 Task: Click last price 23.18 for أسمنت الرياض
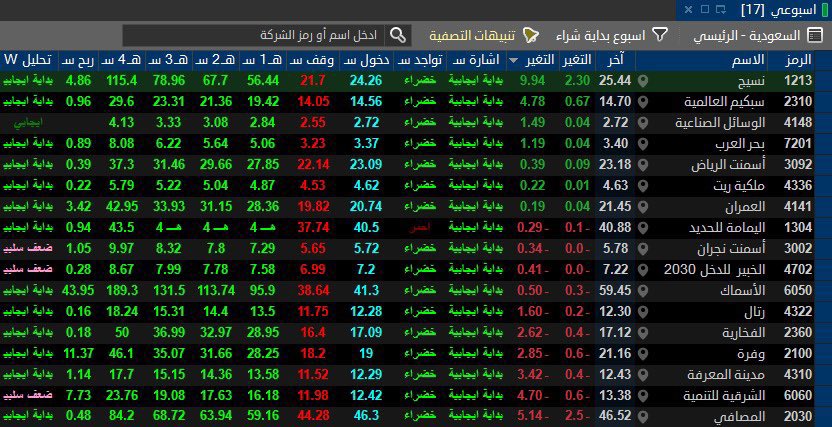[616, 165]
